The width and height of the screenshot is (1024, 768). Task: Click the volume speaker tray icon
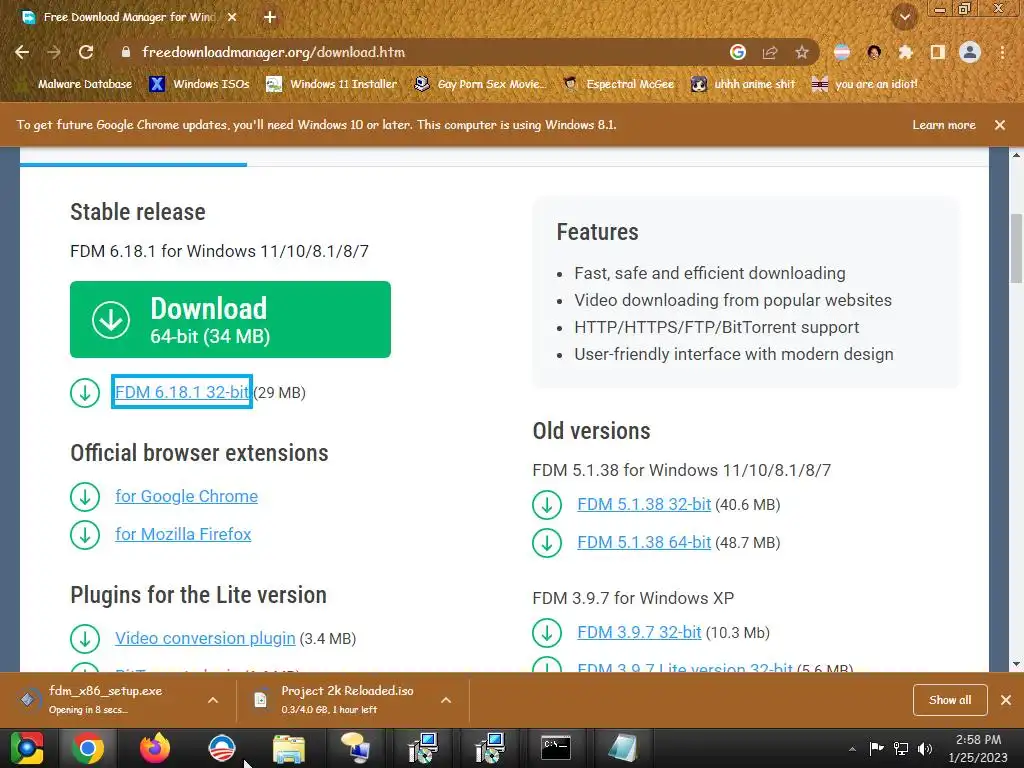[924, 749]
